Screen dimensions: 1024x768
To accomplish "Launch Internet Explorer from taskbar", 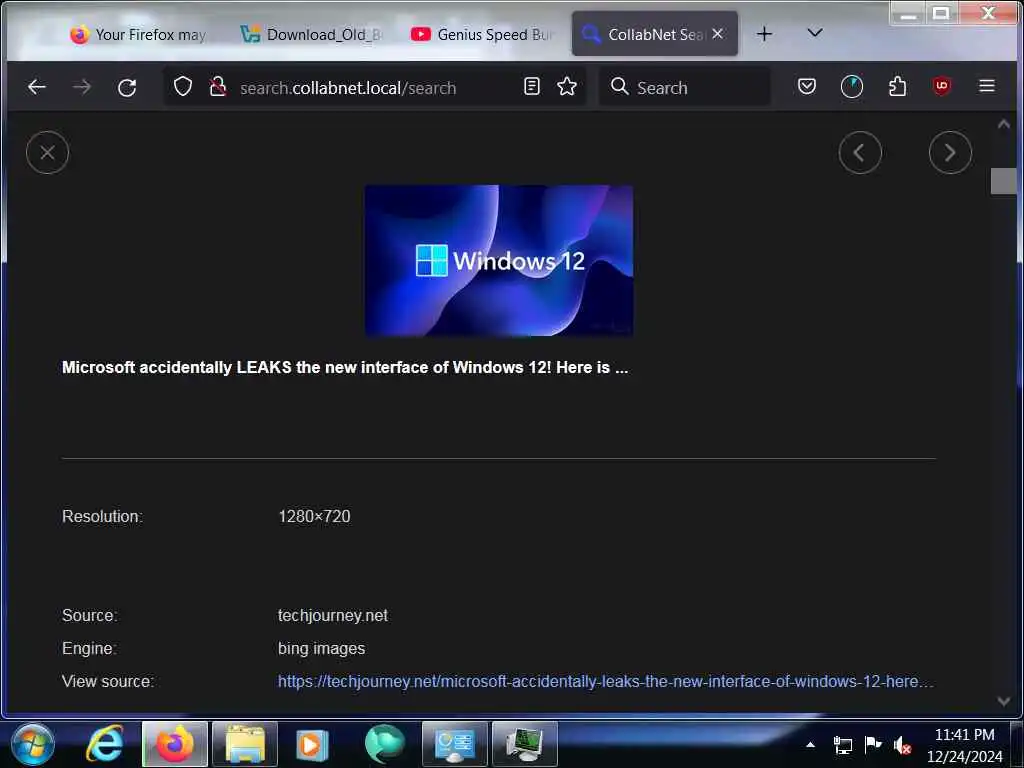I will 104,744.
